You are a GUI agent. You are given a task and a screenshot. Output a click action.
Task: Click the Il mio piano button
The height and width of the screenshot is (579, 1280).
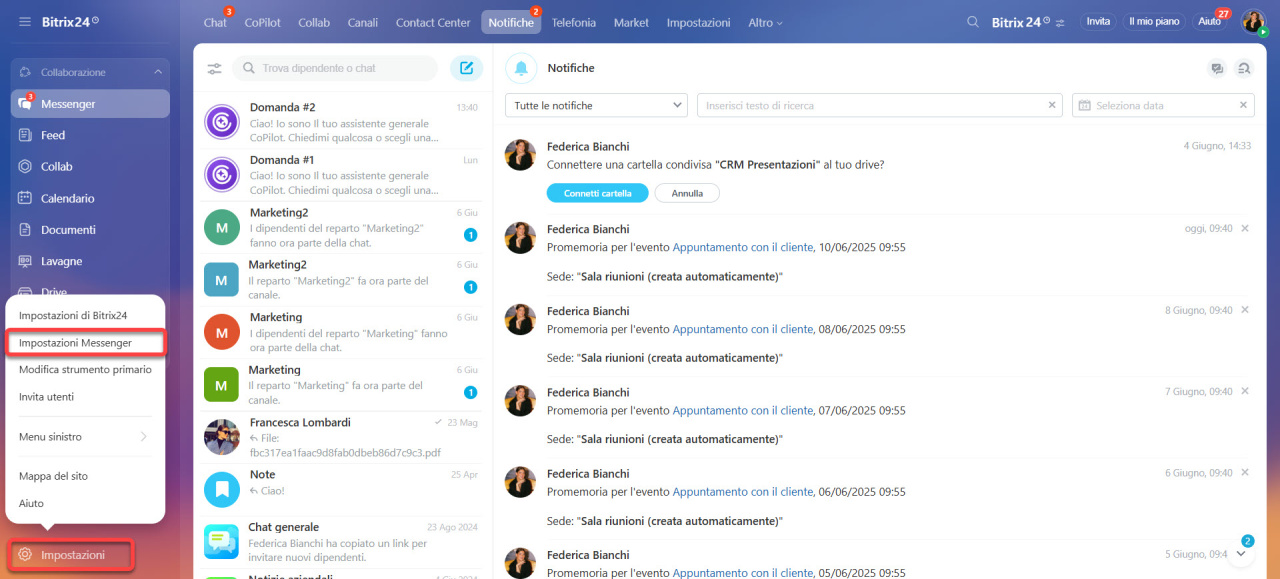click(1153, 21)
